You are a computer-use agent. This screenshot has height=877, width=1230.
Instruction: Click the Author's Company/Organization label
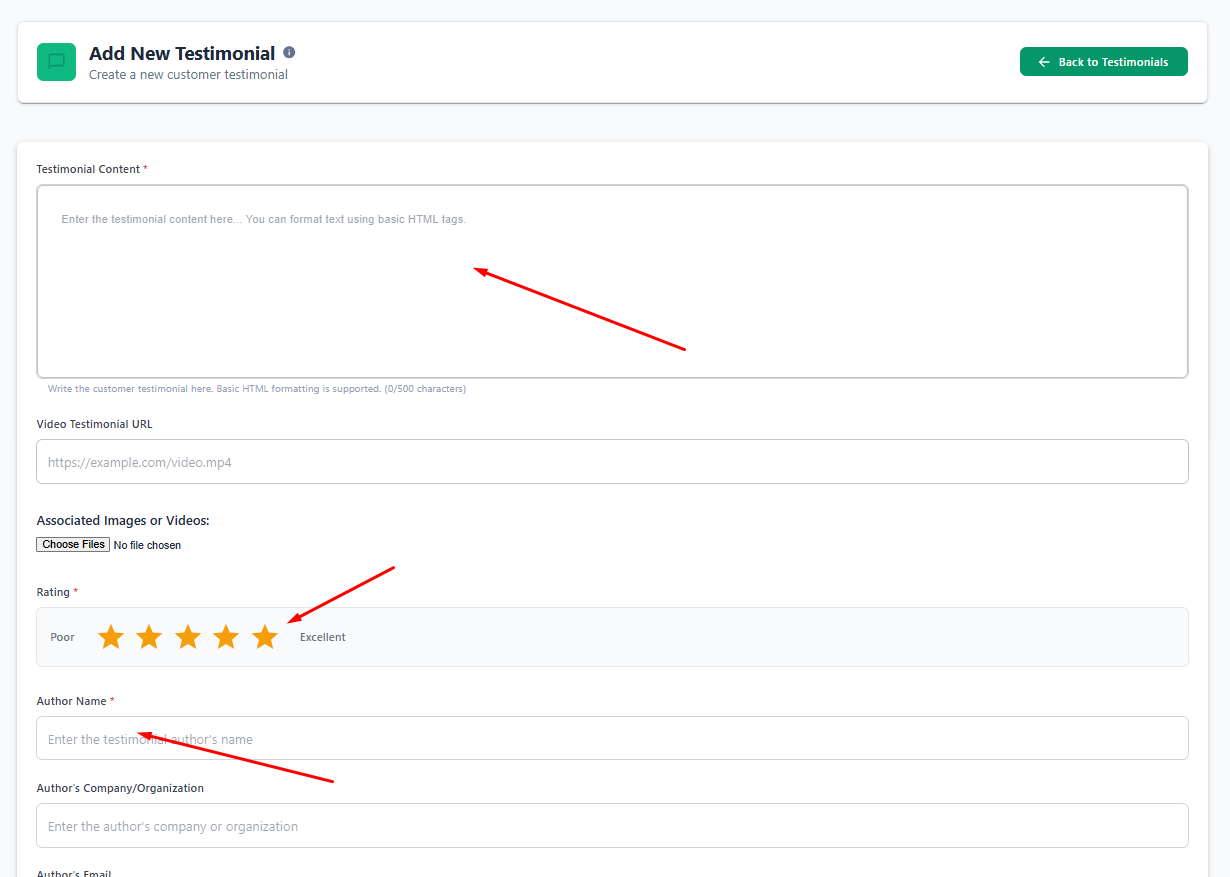(120, 788)
